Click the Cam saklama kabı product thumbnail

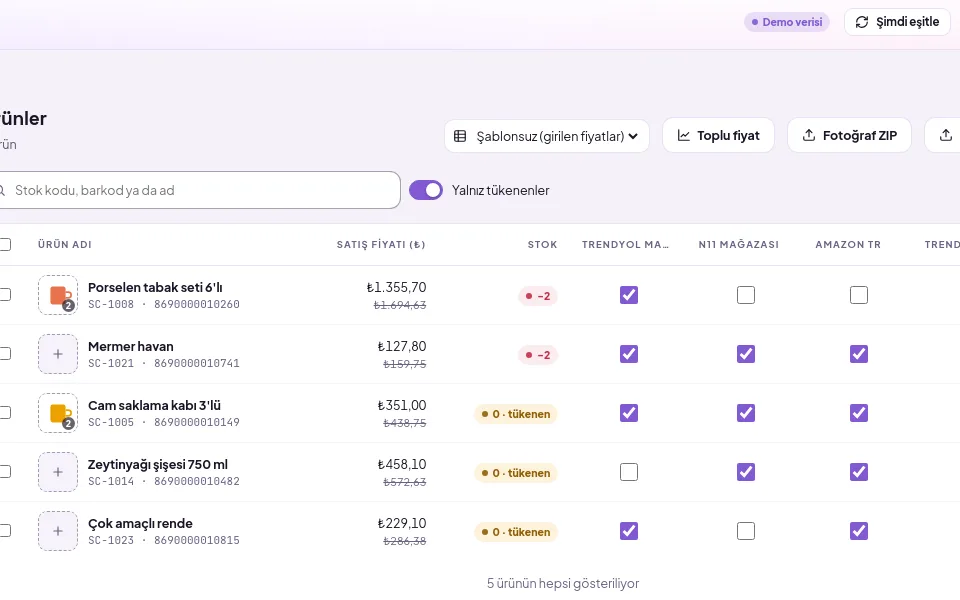58,413
